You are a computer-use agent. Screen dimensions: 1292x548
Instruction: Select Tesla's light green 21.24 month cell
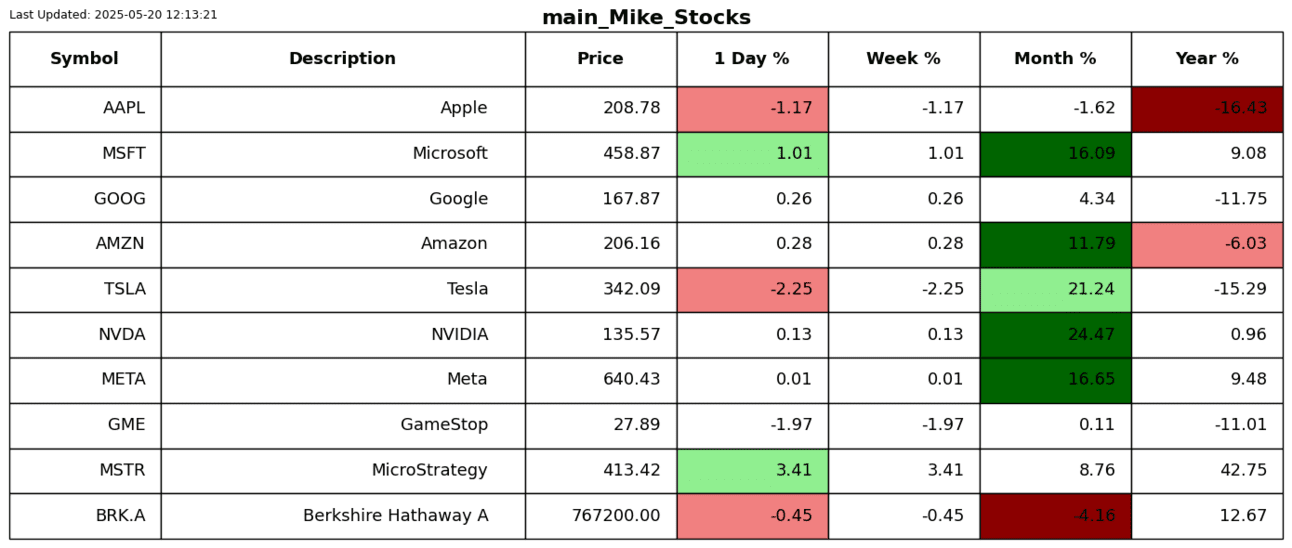[x=1055, y=290]
